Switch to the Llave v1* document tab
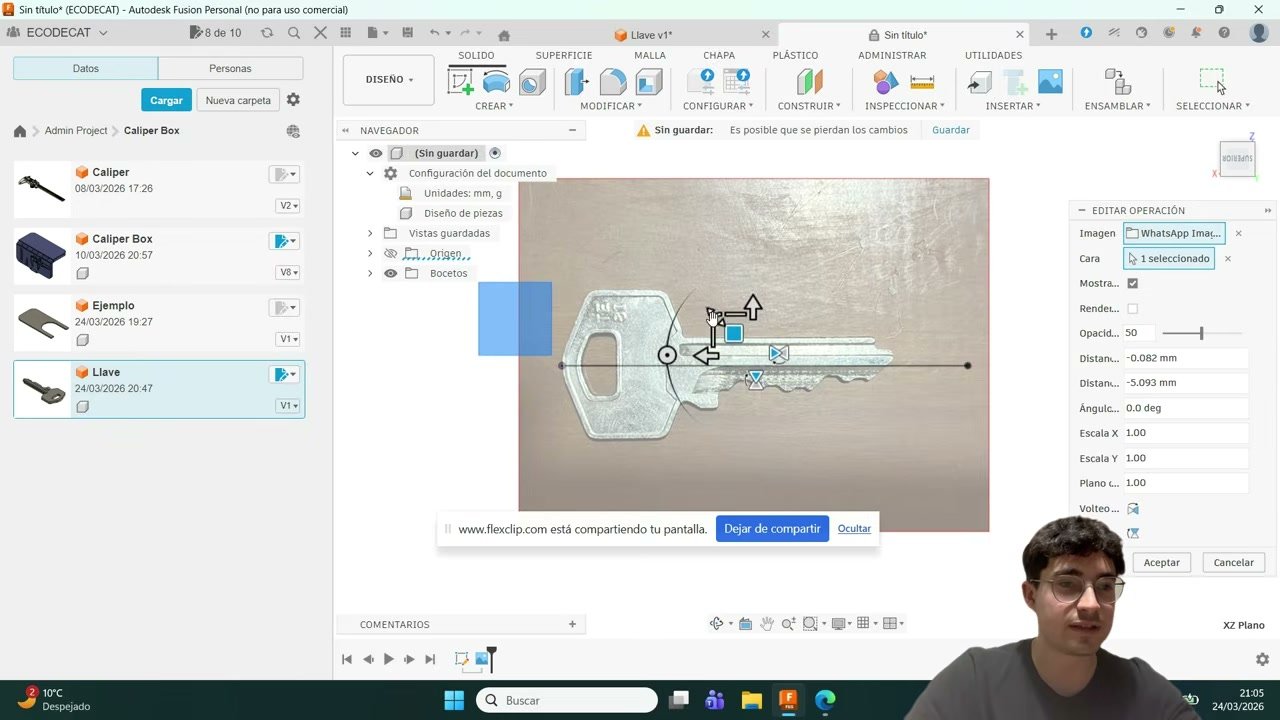 (x=651, y=35)
